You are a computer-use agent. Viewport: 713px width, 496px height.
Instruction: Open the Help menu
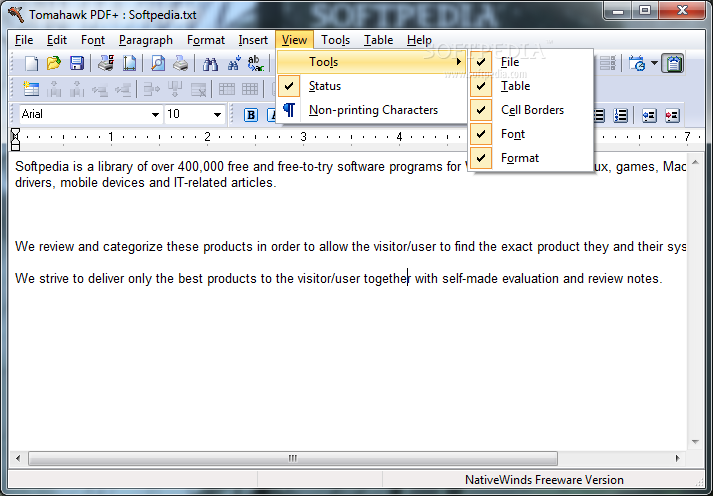click(419, 40)
